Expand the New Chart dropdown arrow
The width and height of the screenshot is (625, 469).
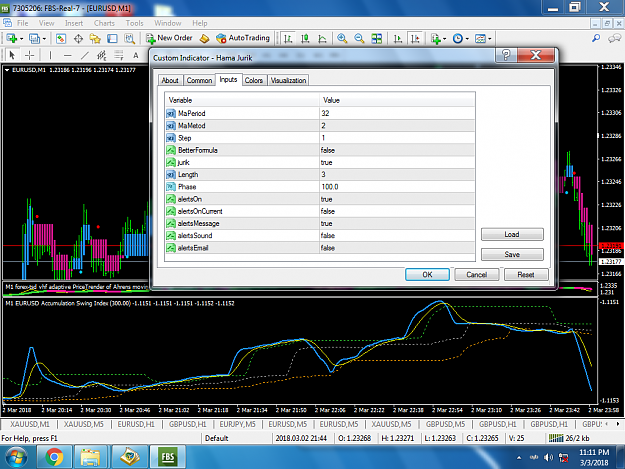[22, 39]
